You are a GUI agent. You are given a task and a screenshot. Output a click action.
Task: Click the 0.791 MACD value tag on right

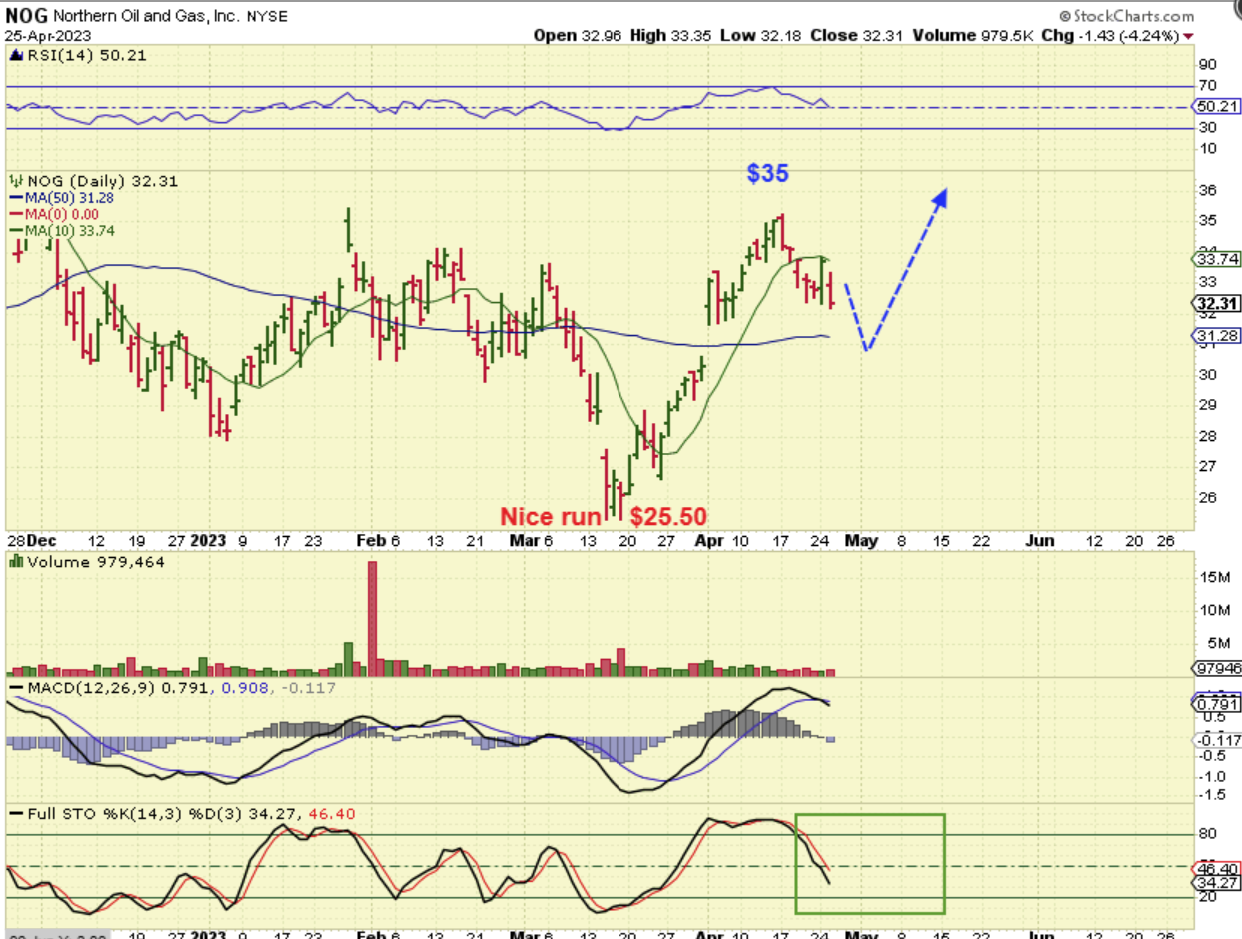[x=1217, y=703]
